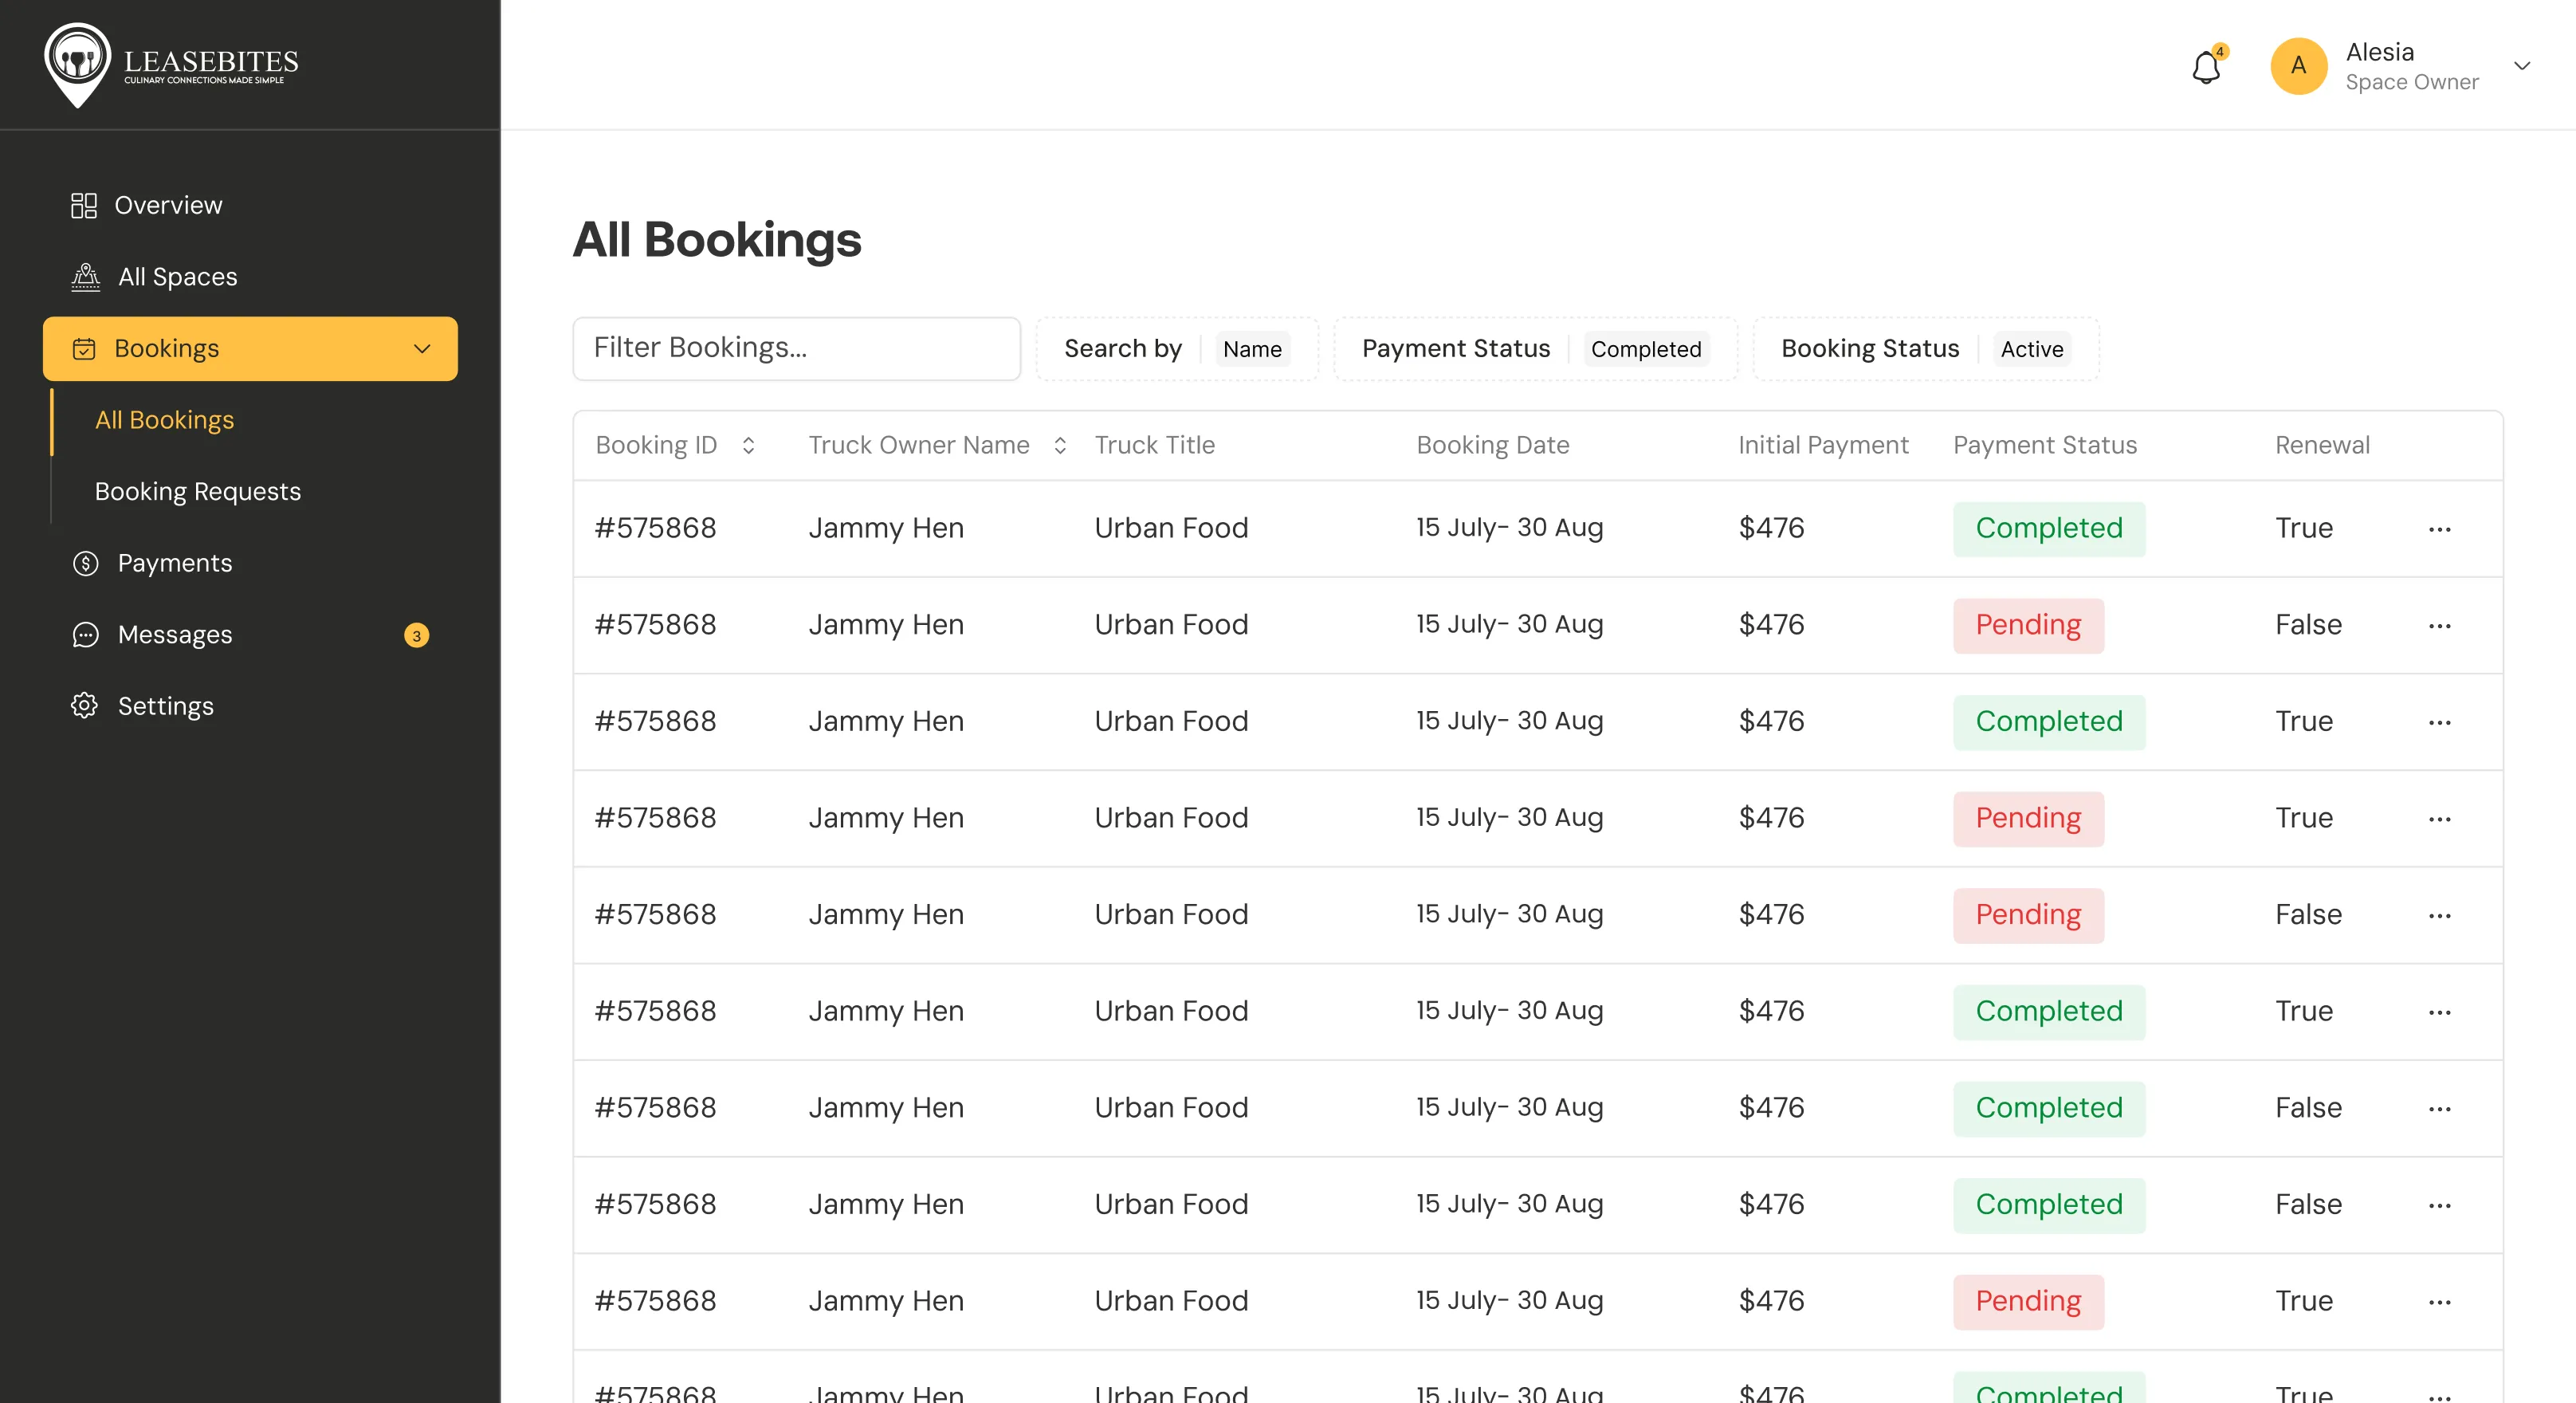Click Completed badge in first row
This screenshot has width=2576, height=1403.
point(2049,529)
